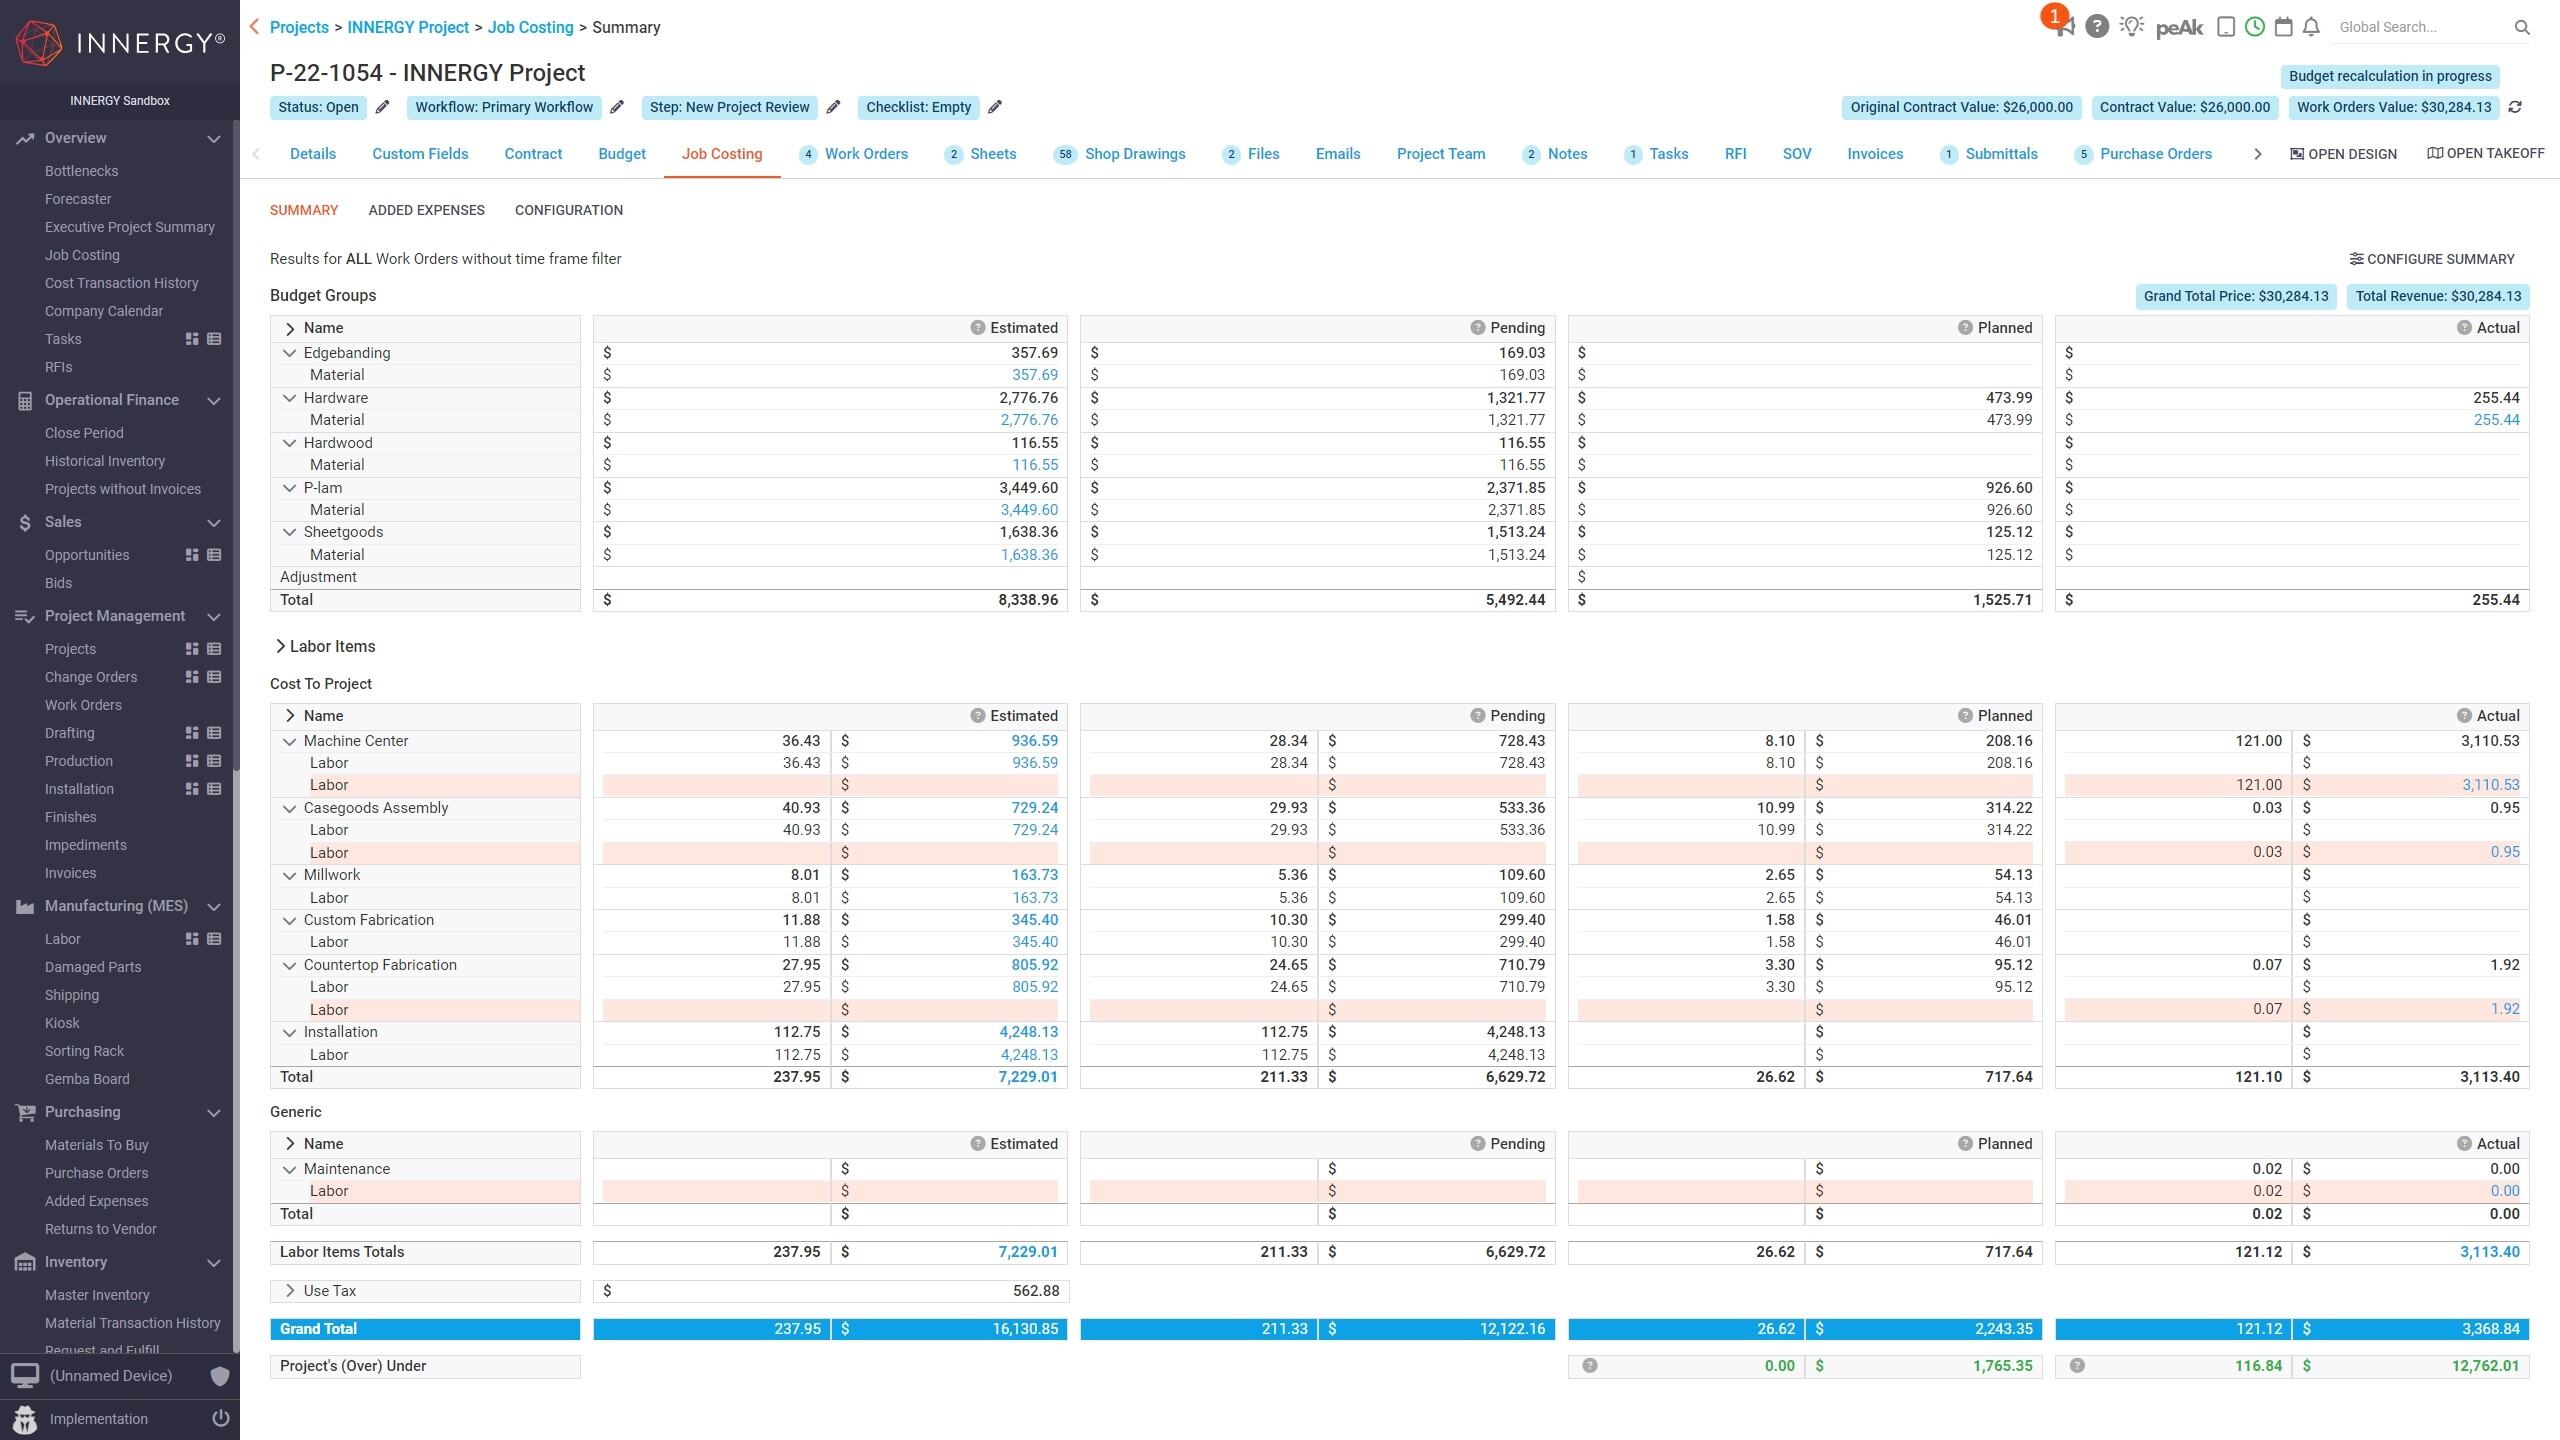The height and width of the screenshot is (1440, 2560).
Task: Open the help question mark icon in top bar
Action: pos(2097,27)
